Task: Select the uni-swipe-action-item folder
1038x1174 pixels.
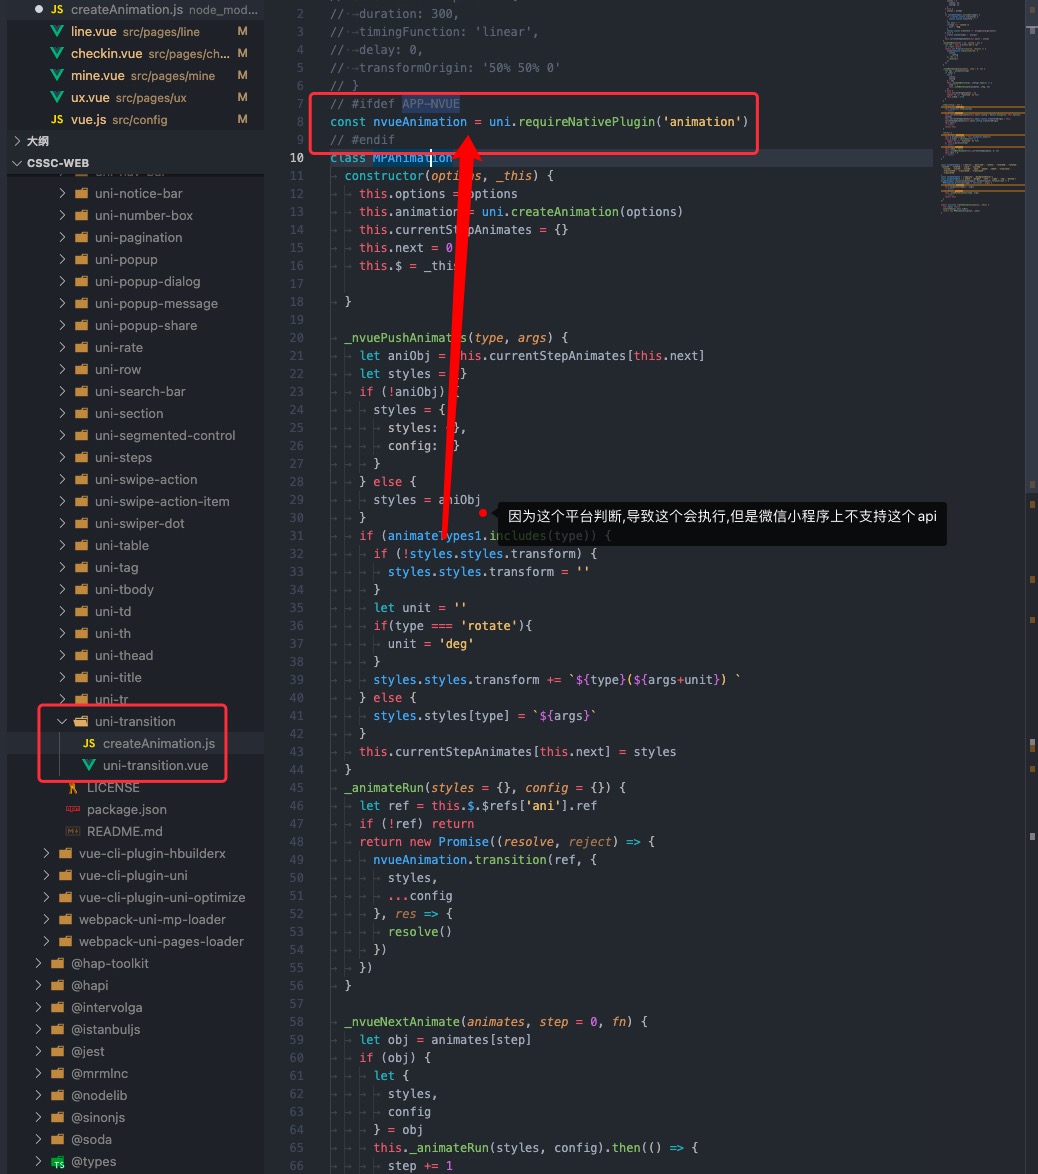Action: pyautogui.click(x=162, y=502)
